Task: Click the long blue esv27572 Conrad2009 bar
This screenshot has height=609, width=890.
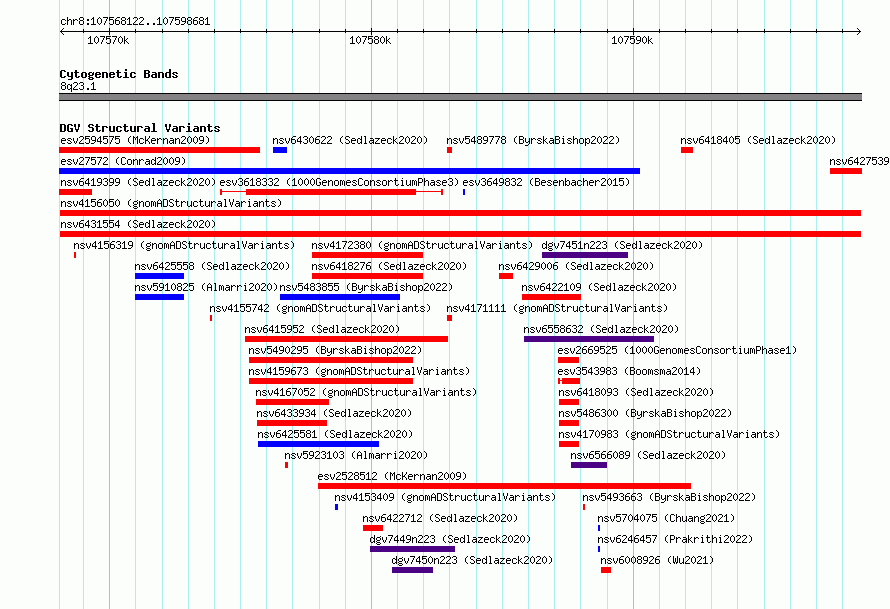Action: 350,171
